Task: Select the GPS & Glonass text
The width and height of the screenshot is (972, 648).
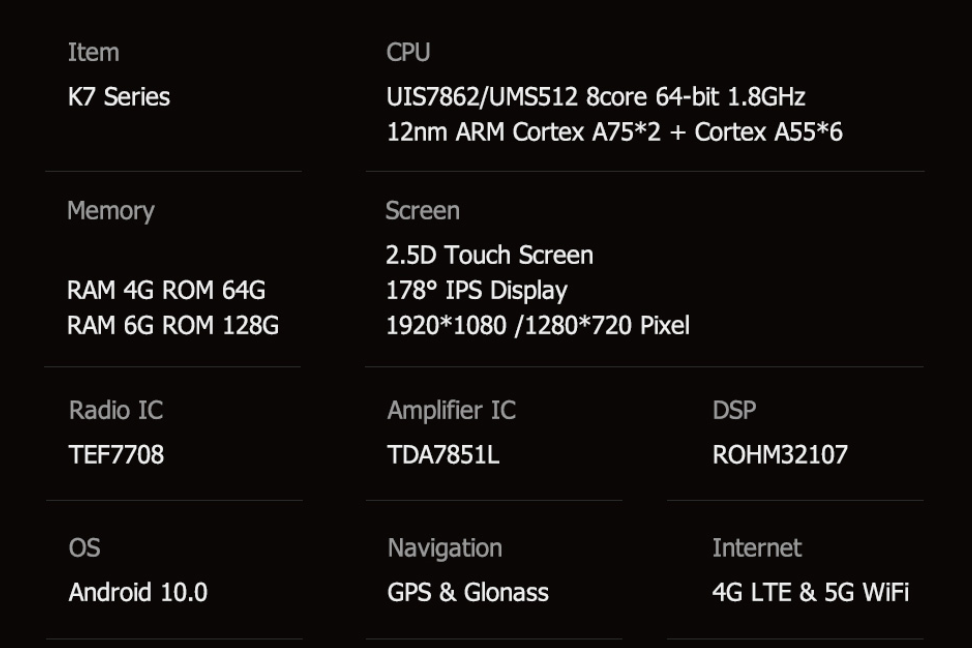Action: pos(467,592)
